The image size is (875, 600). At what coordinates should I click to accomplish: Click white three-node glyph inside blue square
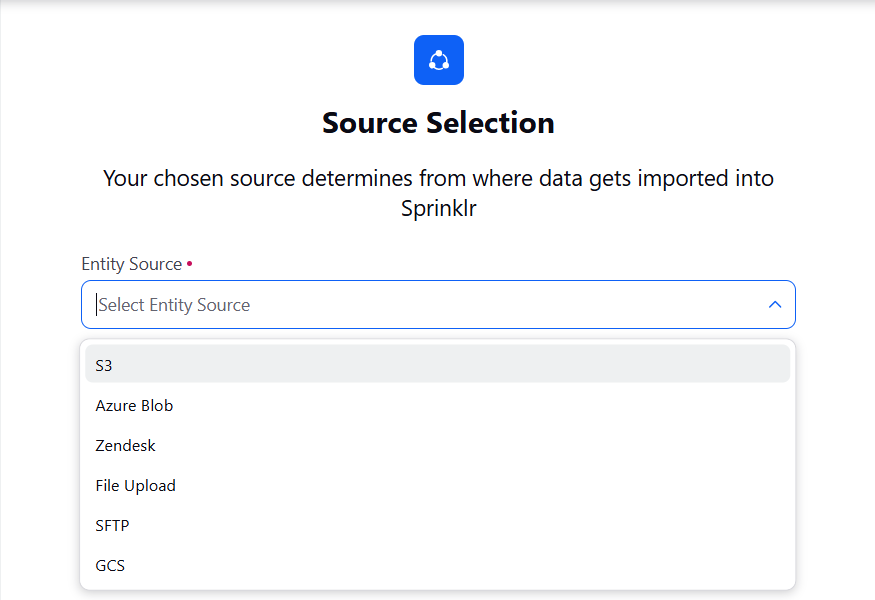[x=439, y=60]
